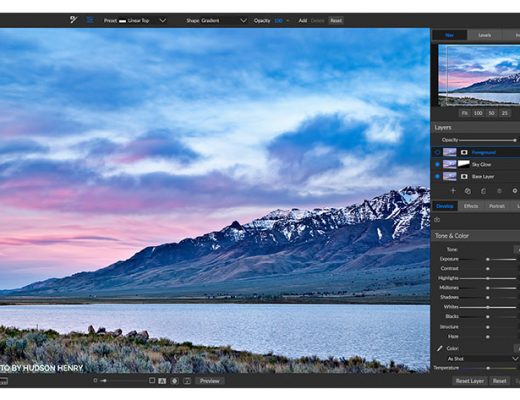The width and height of the screenshot is (520, 400).
Task: Set navigator zoom to 100
Action: [478, 113]
